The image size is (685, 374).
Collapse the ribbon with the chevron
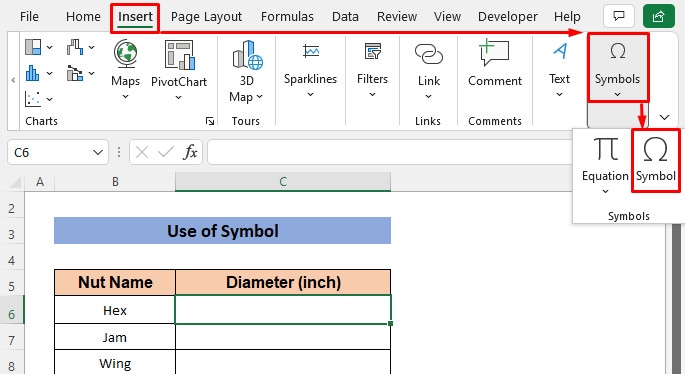(664, 117)
